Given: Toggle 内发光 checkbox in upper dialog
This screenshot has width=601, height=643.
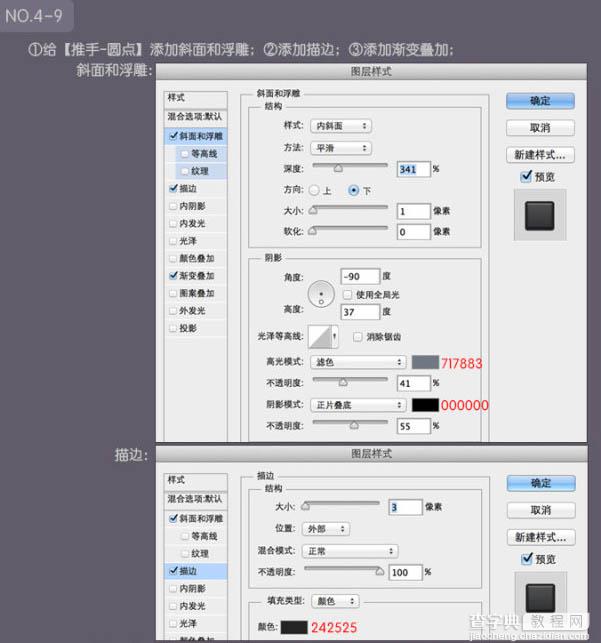Looking at the screenshot, I should [x=173, y=223].
